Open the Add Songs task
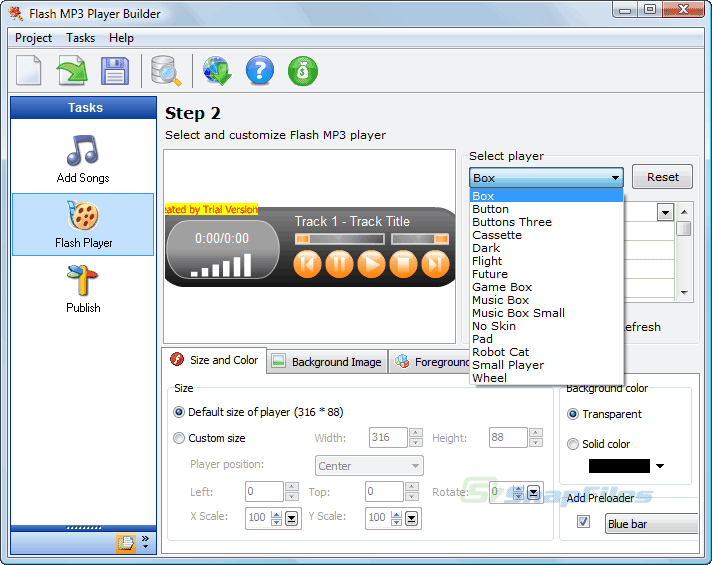Screen dimensions: 712x565 tap(83, 159)
